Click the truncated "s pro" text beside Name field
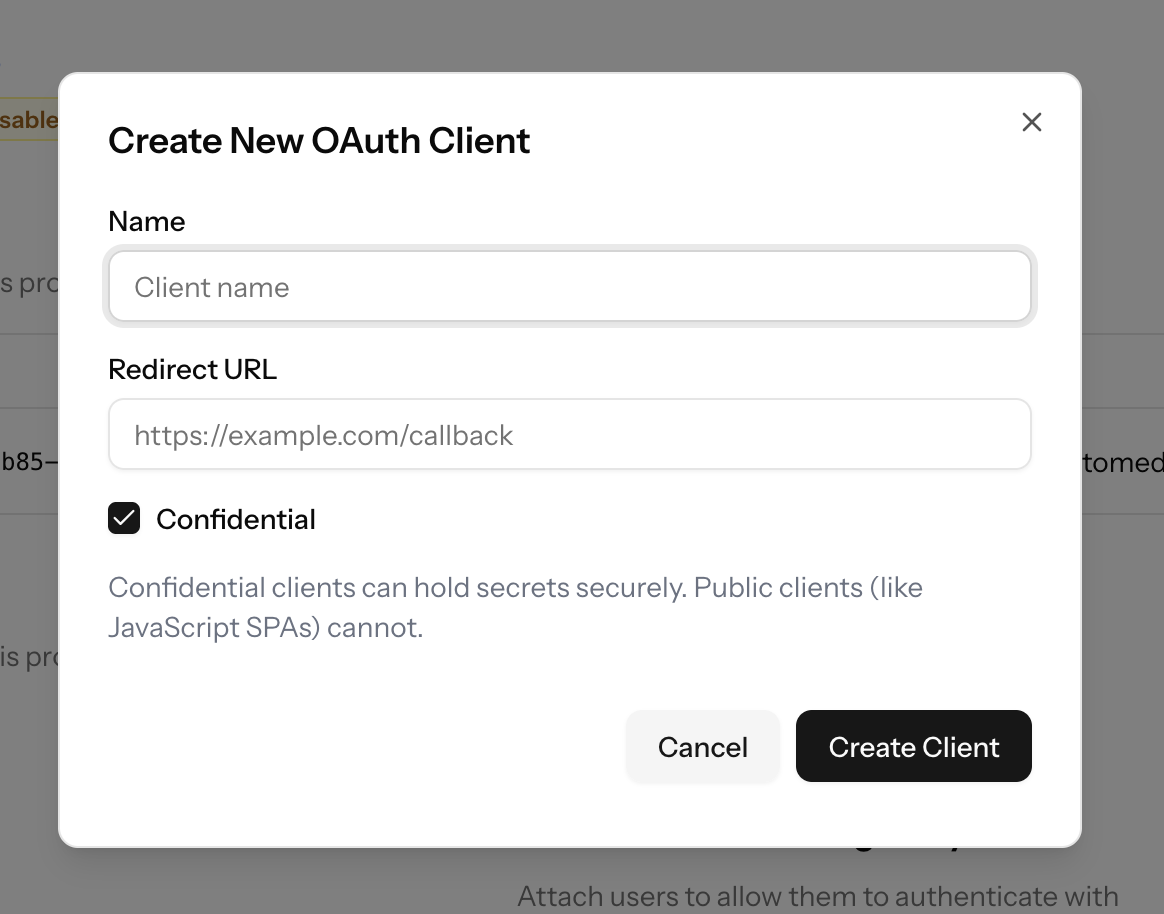The height and width of the screenshot is (914, 1164). coord(28,283)
